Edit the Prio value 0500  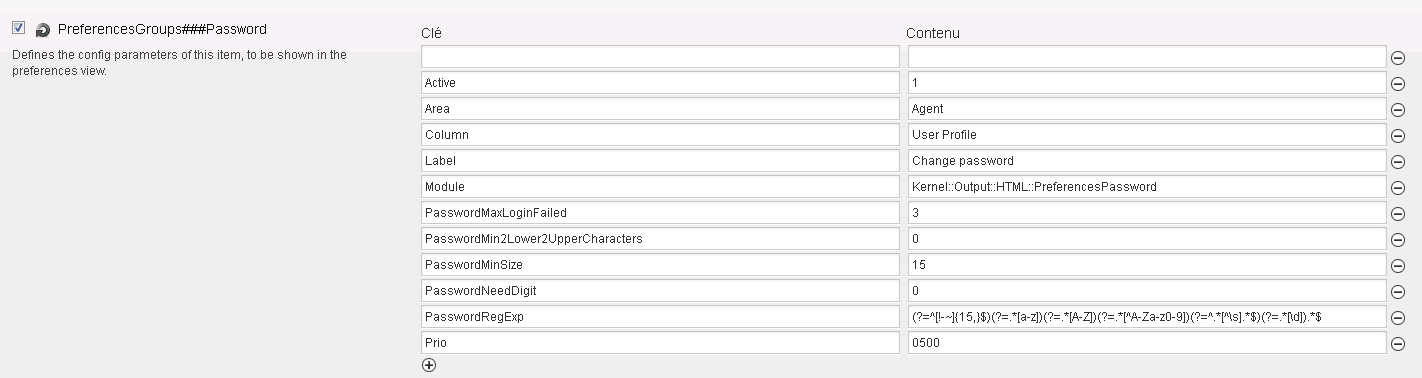(x=1147, y=343)
